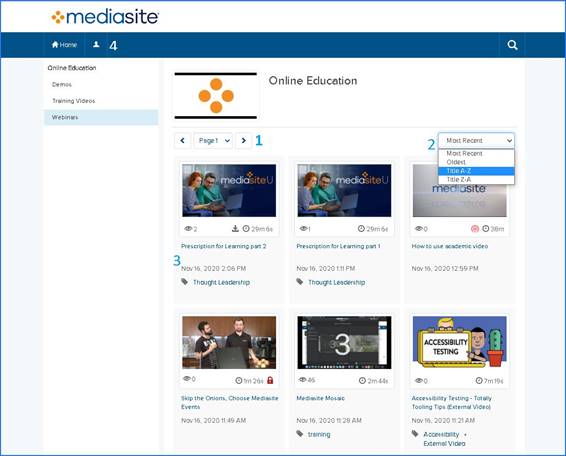Click tag icon beside training

(x=300, y=434)
